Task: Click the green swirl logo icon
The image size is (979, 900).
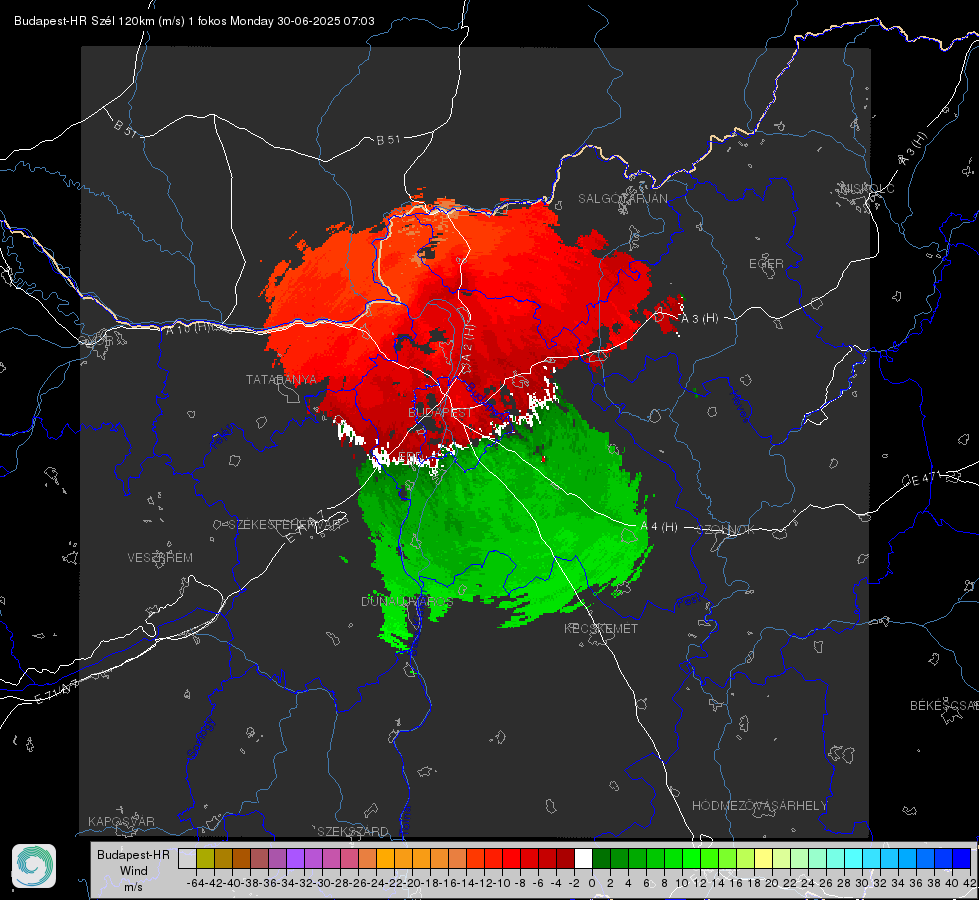Action: tap(34, 866)
